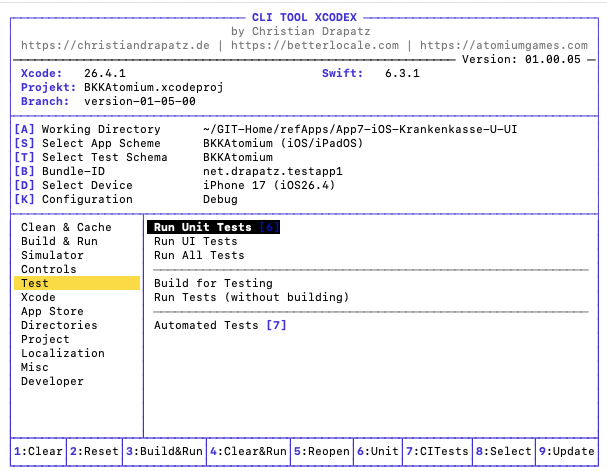Click the net.drapatz.testapp1 bundle value
This screenshot has width=607, height=471.
coord(273,171)
